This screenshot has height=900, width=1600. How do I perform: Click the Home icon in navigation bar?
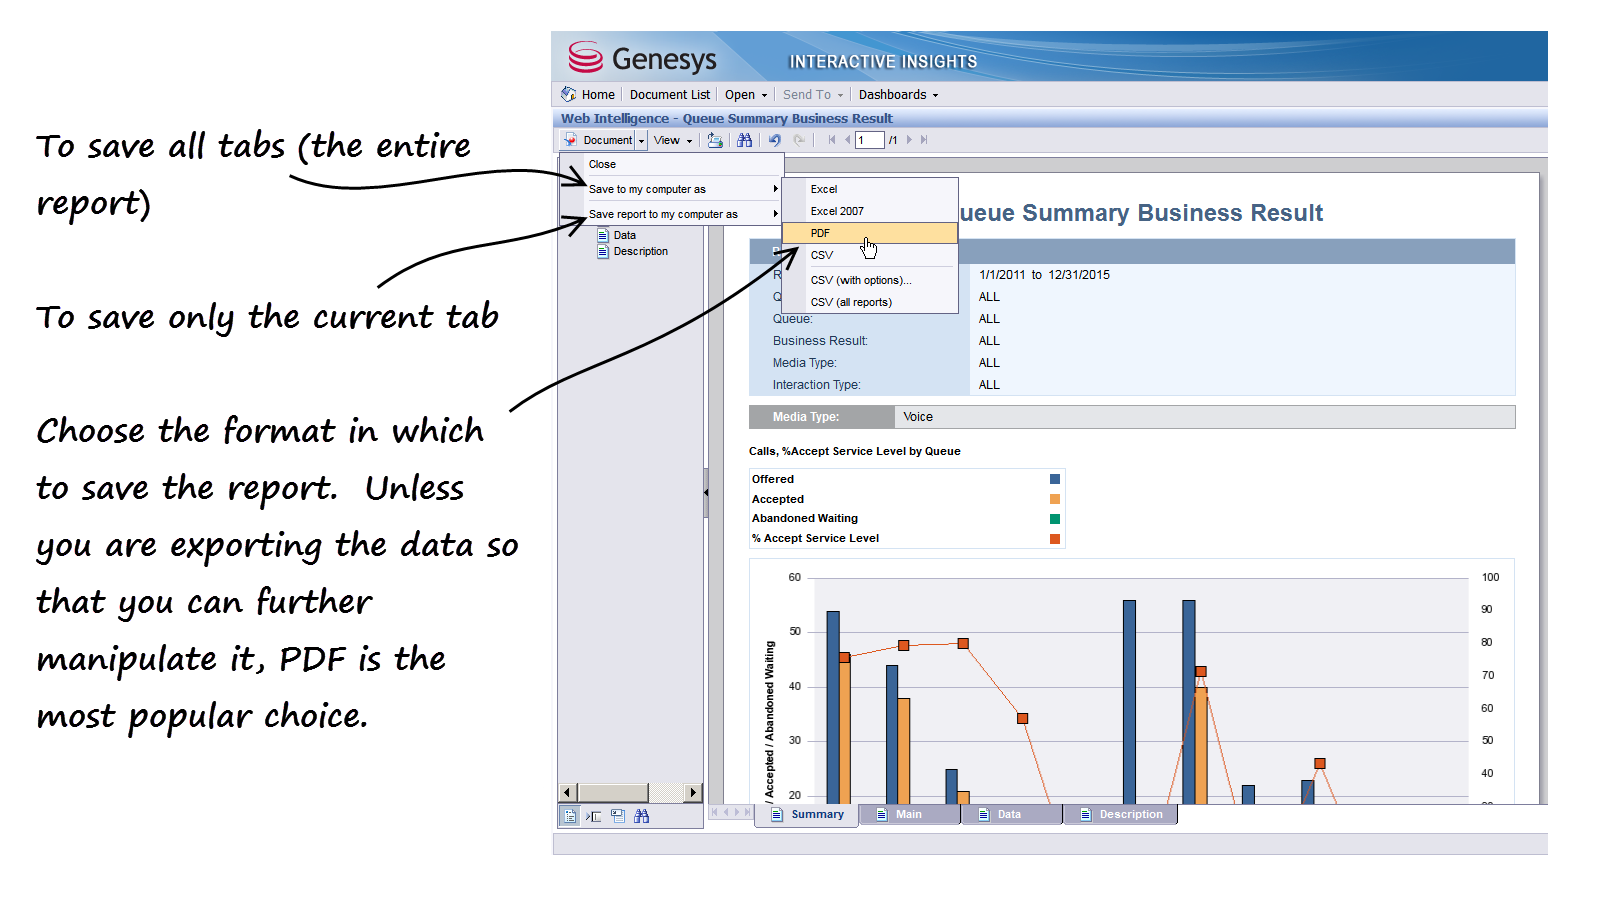[569, 94]
